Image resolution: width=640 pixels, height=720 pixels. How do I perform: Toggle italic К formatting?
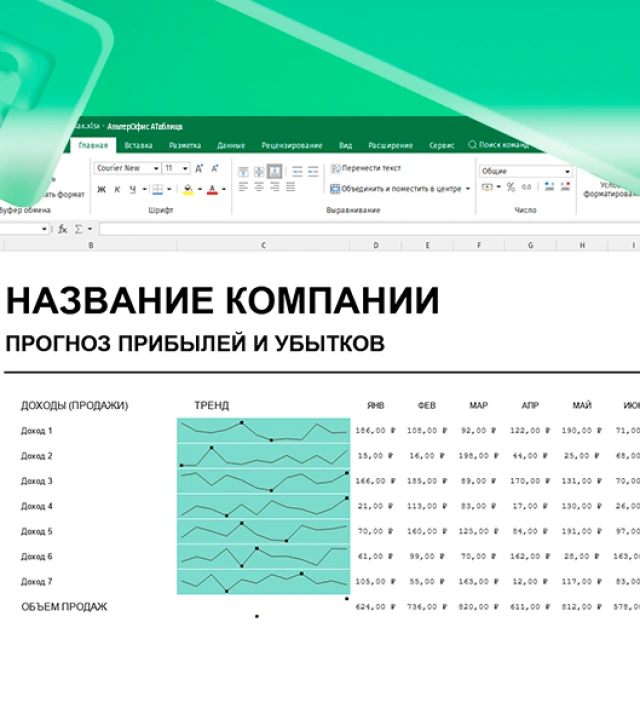click(117, 189)
